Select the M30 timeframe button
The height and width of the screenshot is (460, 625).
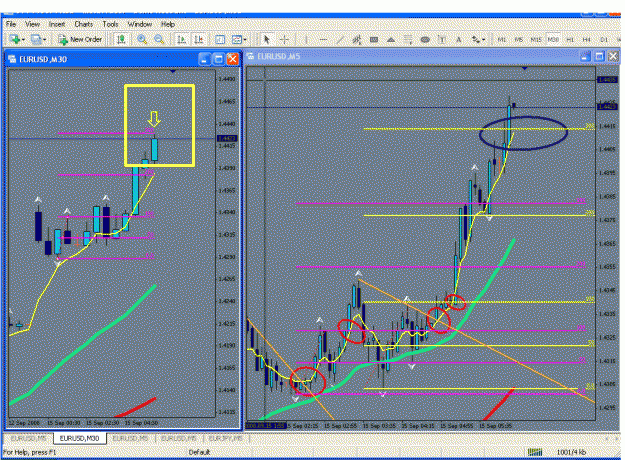coord(553,39)
